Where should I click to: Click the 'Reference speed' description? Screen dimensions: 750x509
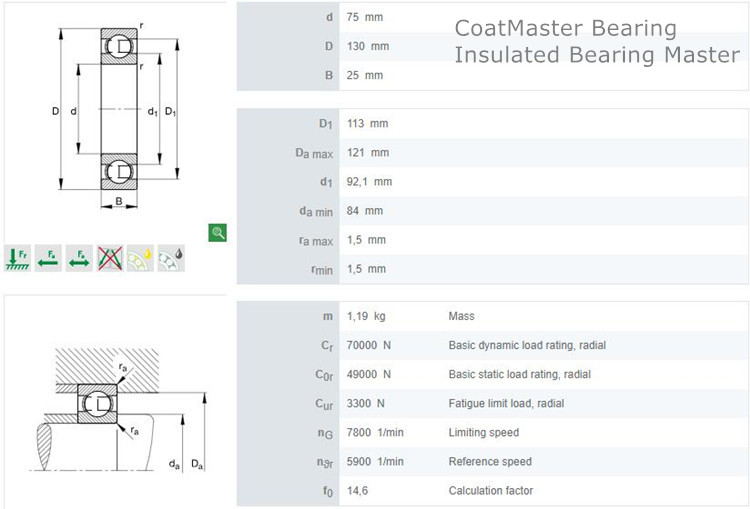click(490, 462)
